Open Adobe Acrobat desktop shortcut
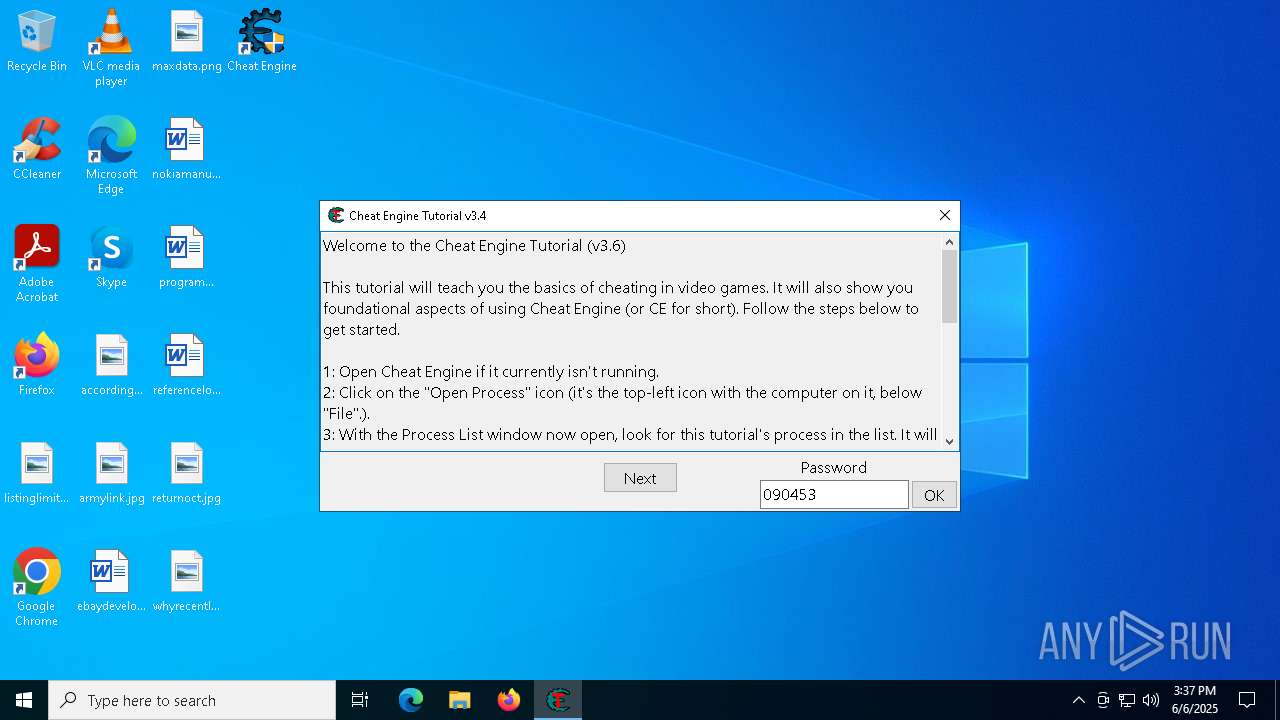Screen dimensions: 1280x720 [37, 263]
